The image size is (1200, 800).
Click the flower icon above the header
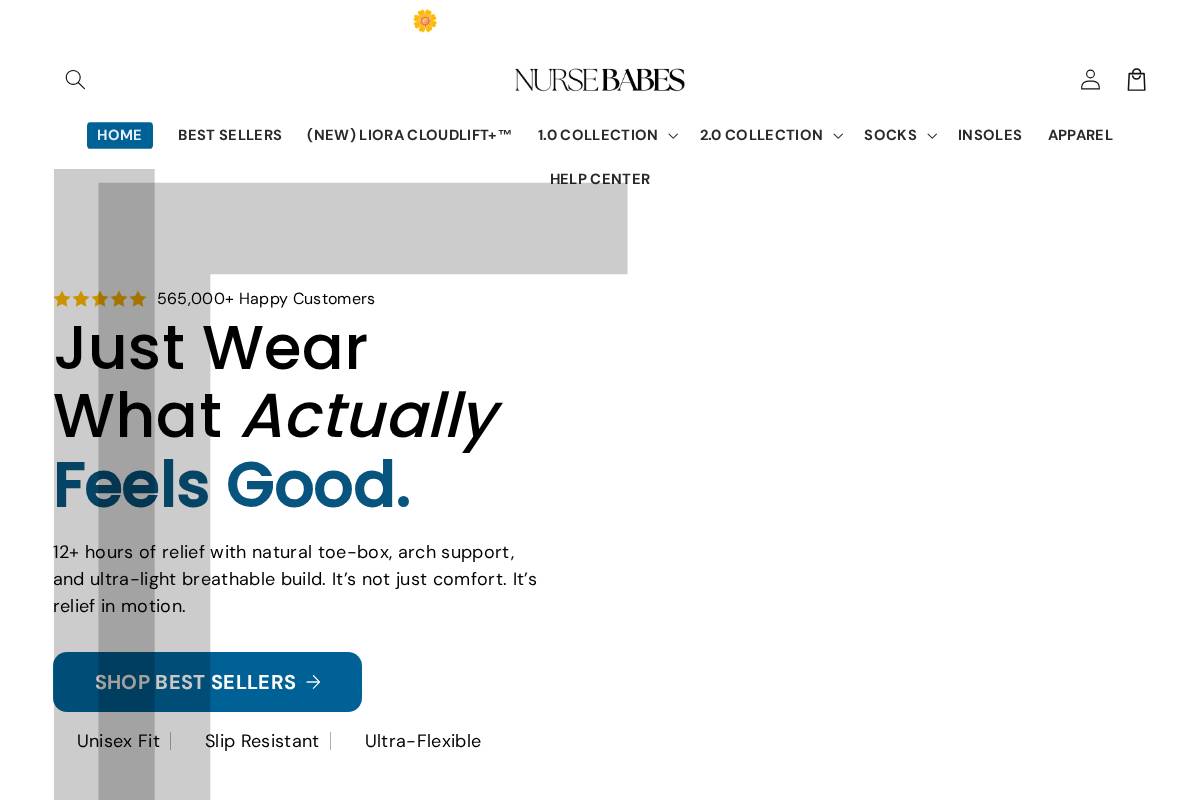[x=425, y=20]
